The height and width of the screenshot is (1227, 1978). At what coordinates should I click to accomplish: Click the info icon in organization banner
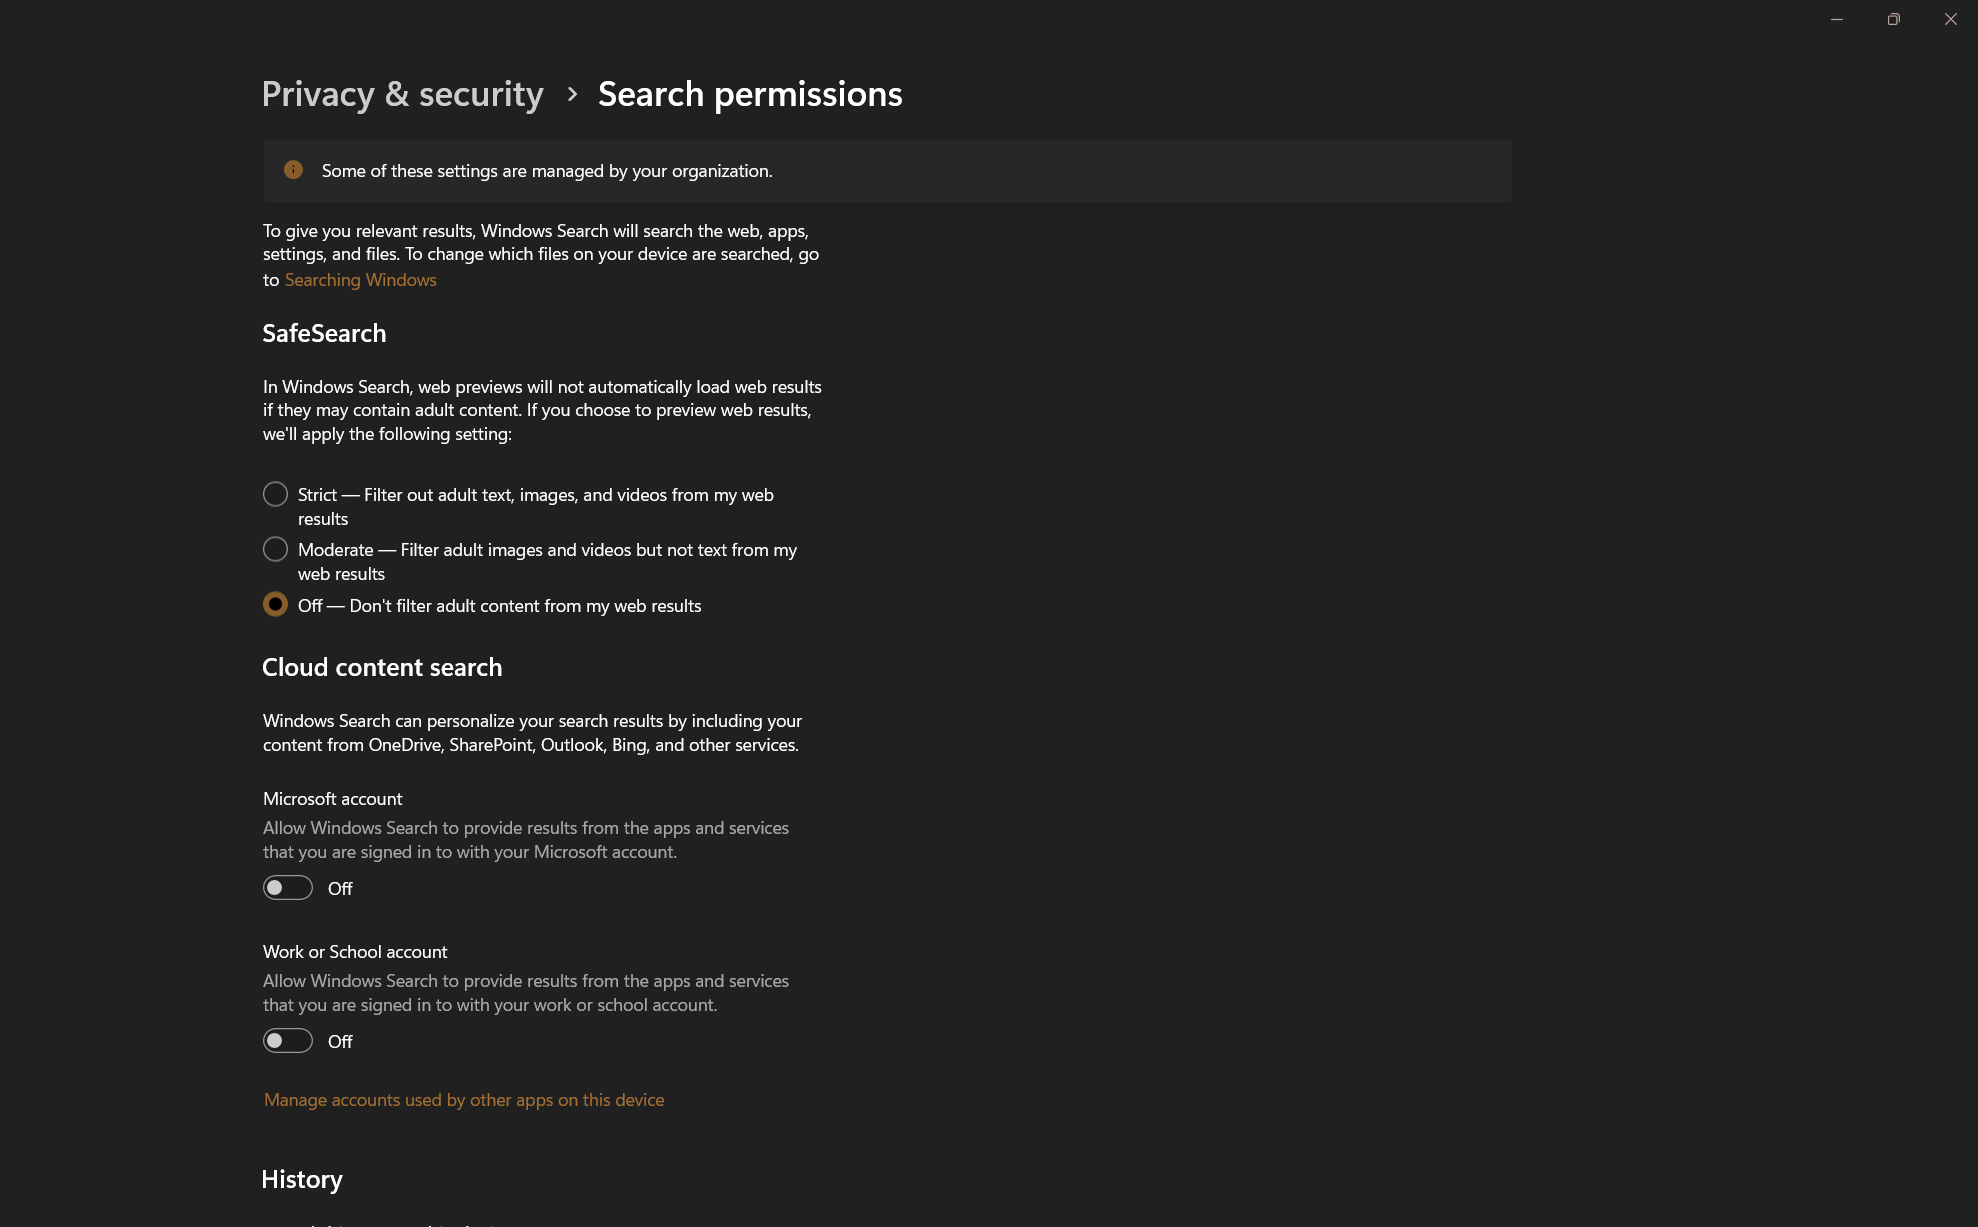coord(293,170)
